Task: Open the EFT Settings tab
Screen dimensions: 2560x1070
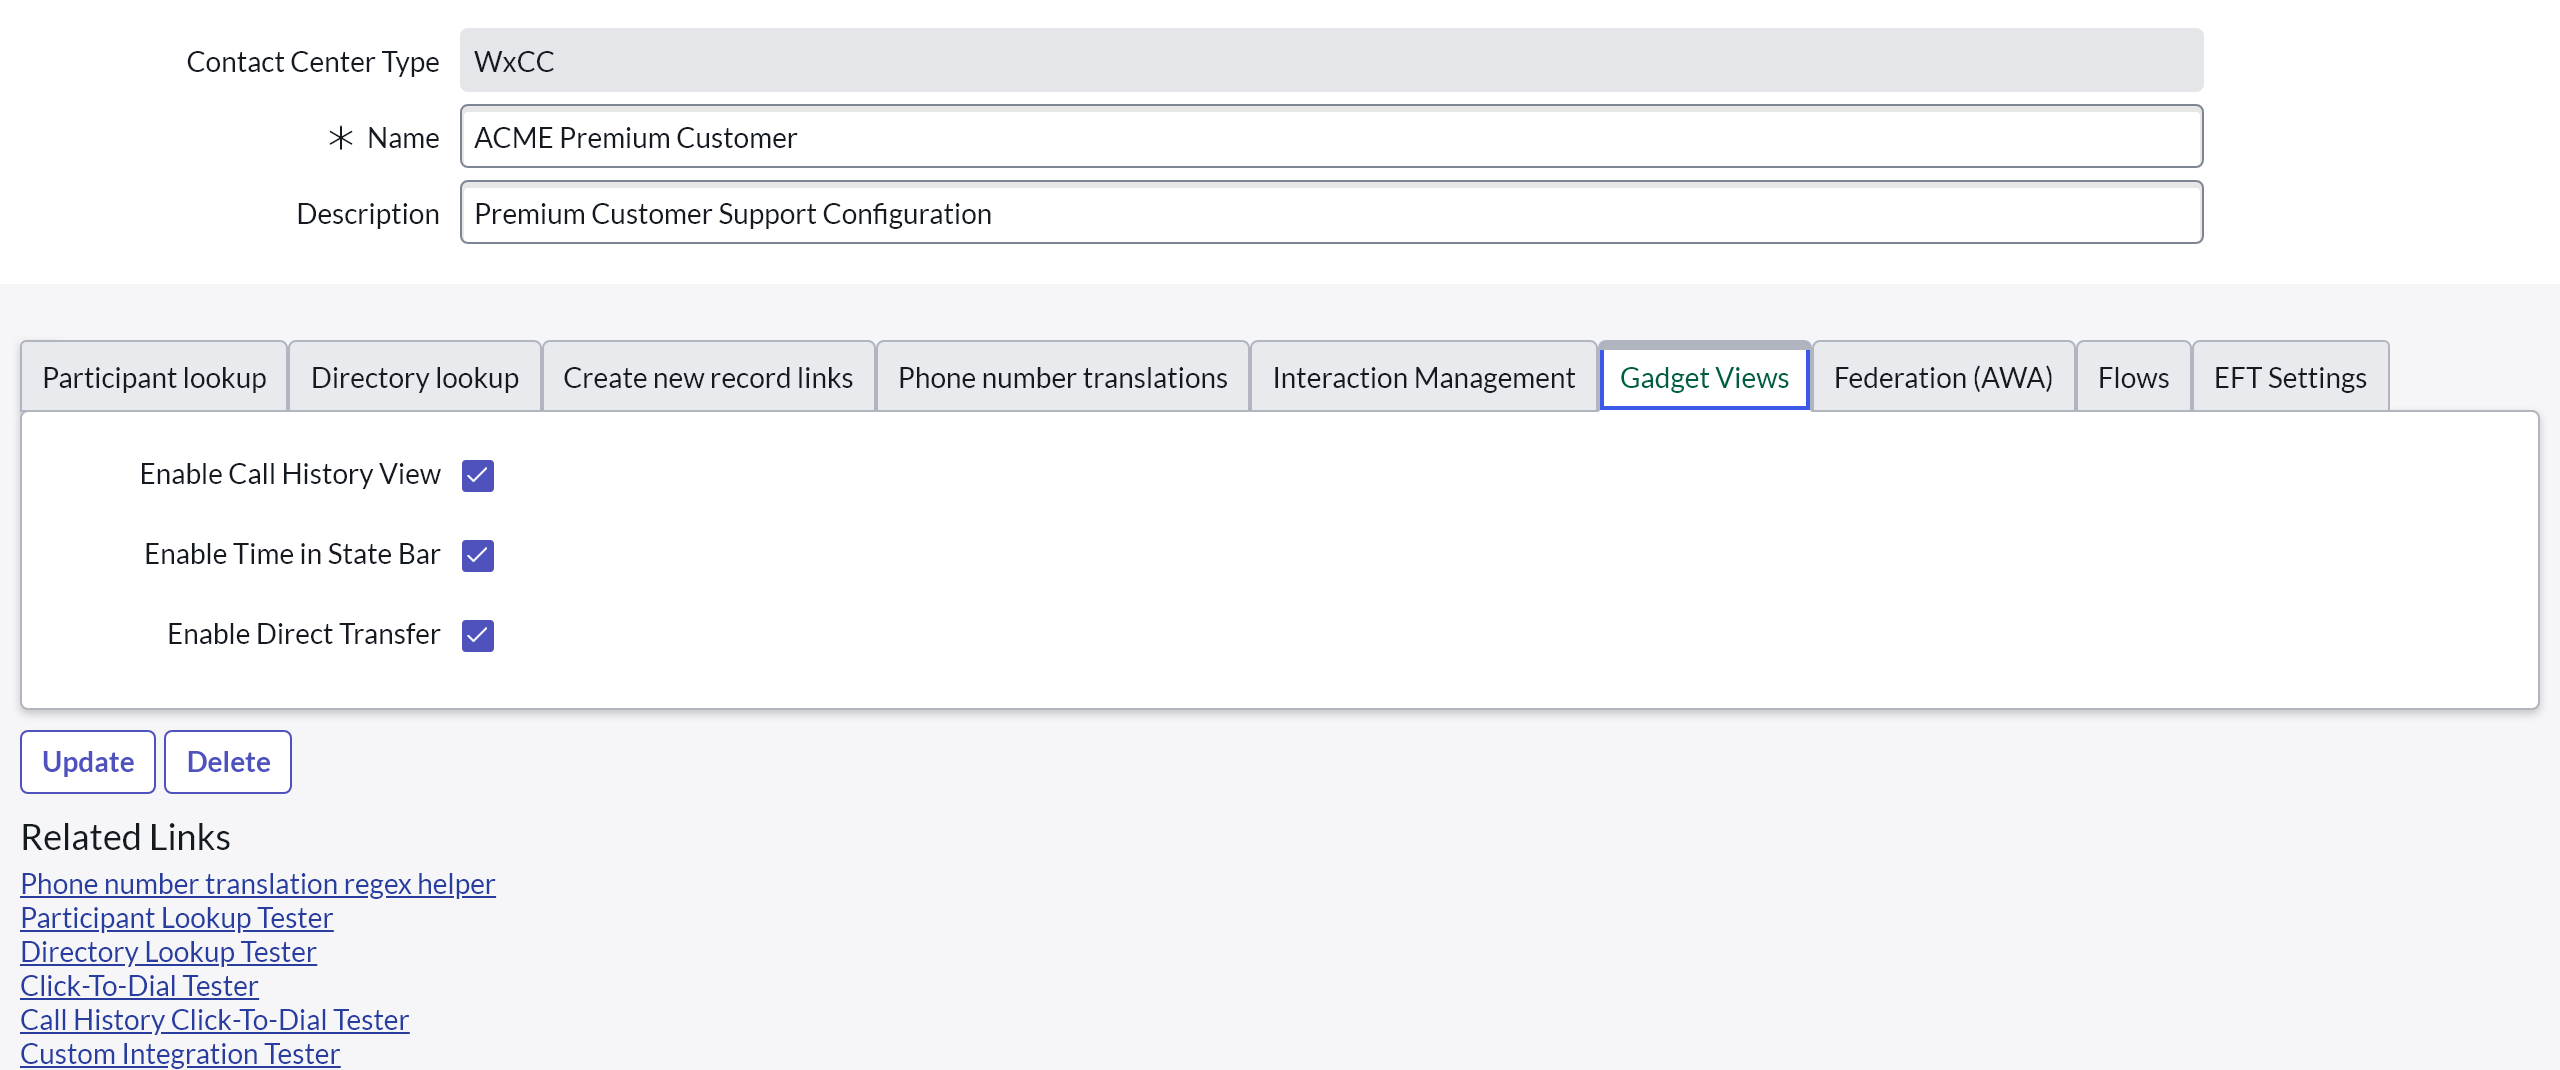Action: (x=2289, y=377)
